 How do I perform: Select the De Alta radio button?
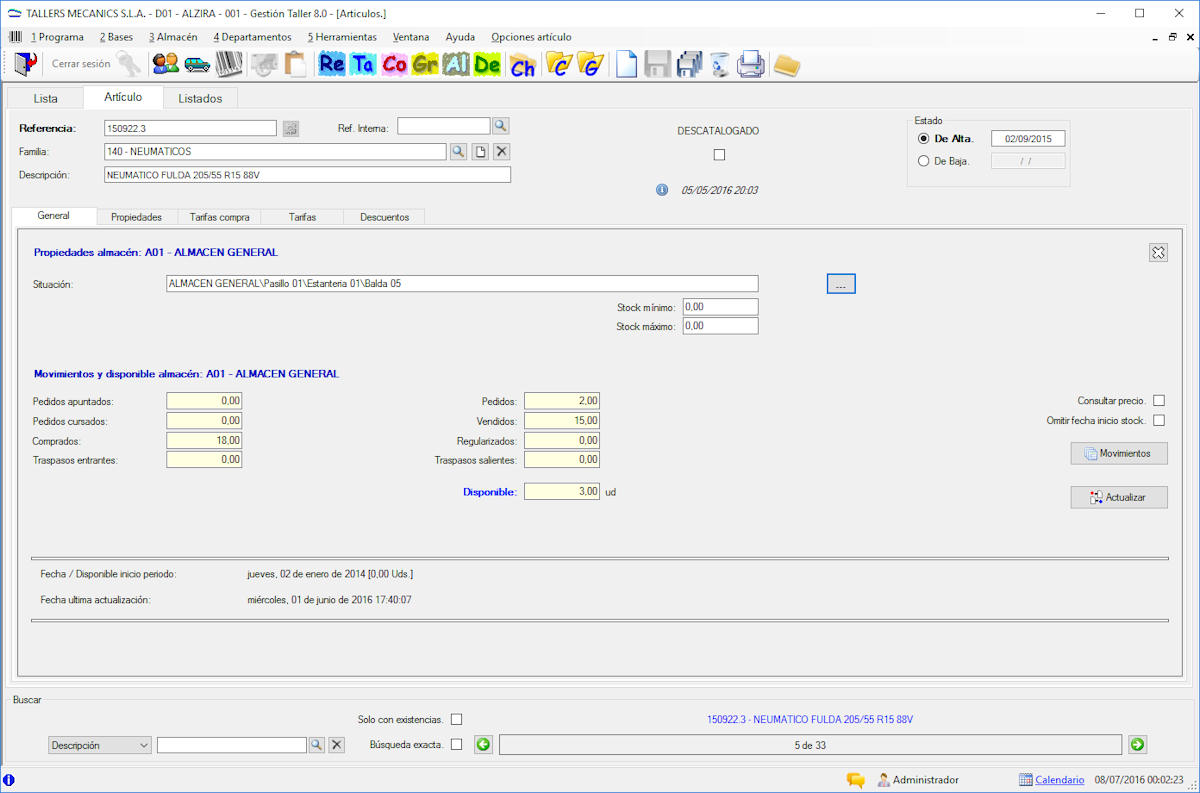click(923, 138)
